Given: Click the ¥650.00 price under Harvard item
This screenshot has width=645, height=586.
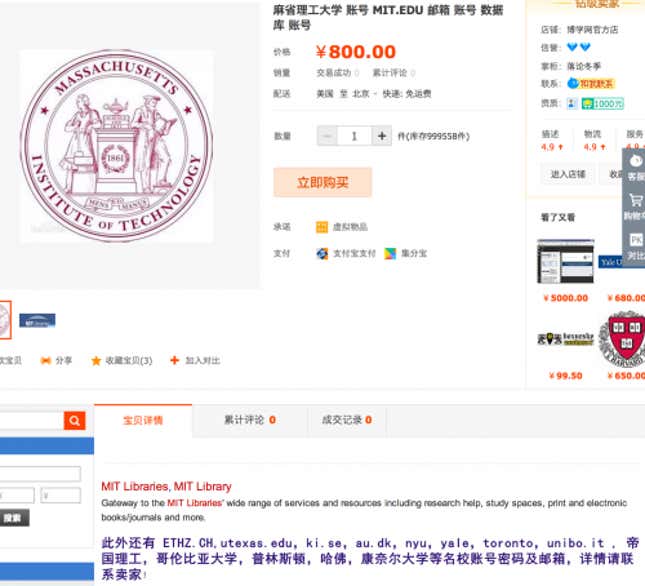Looking at the screenshot, I should click(626, 375).
